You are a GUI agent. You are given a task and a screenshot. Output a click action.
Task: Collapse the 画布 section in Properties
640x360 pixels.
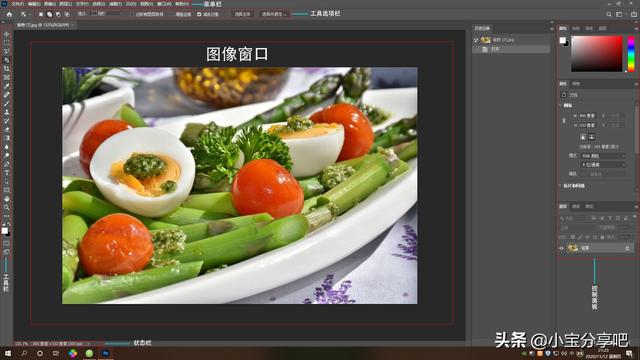(x=560, y=105)
